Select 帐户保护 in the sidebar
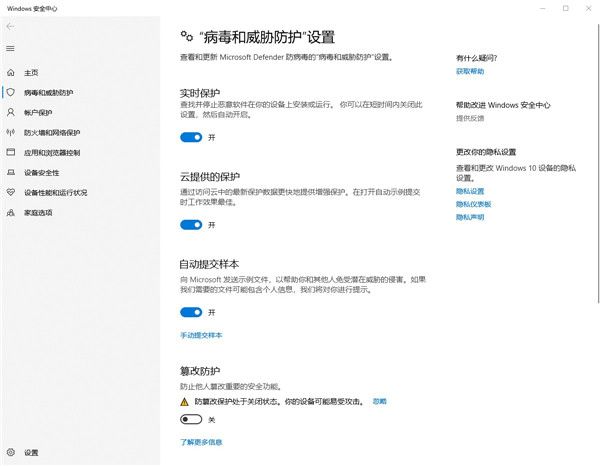This screenshot has height=466, width=600. coord(38,112)
